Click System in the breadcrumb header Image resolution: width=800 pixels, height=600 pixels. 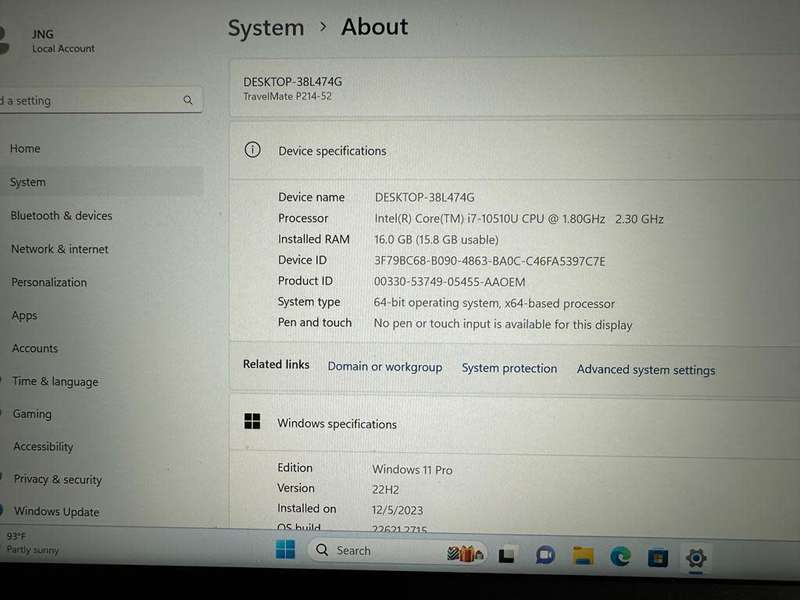click(x=266, y=28)
